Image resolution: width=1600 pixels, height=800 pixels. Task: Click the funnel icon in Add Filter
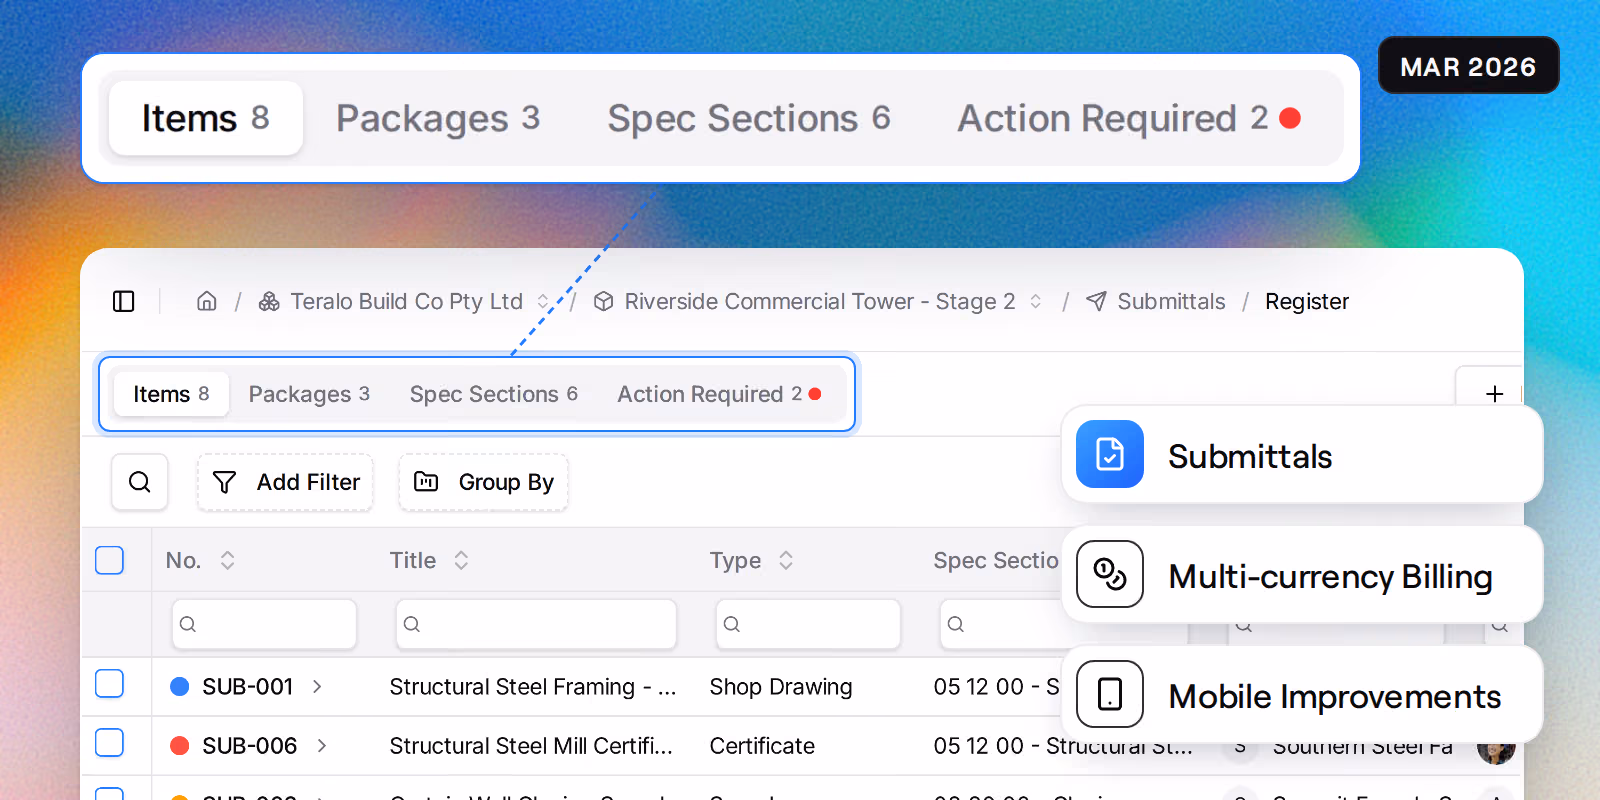[x=225, y=482]
